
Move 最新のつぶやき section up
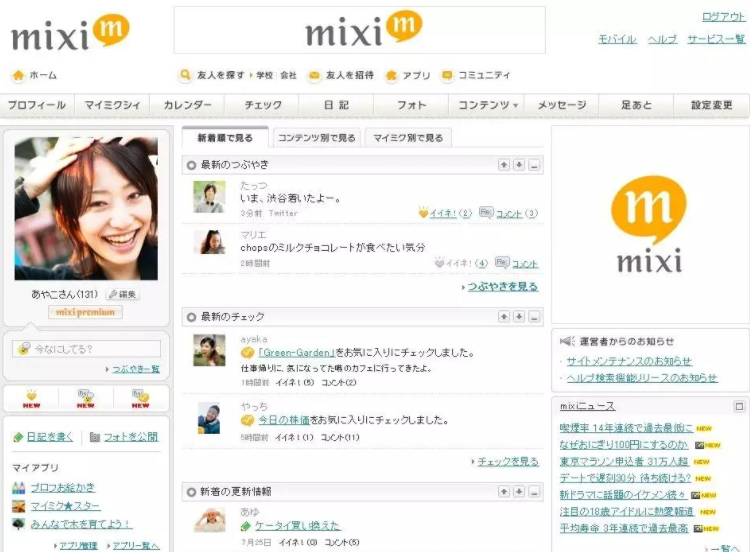point(504,165)
